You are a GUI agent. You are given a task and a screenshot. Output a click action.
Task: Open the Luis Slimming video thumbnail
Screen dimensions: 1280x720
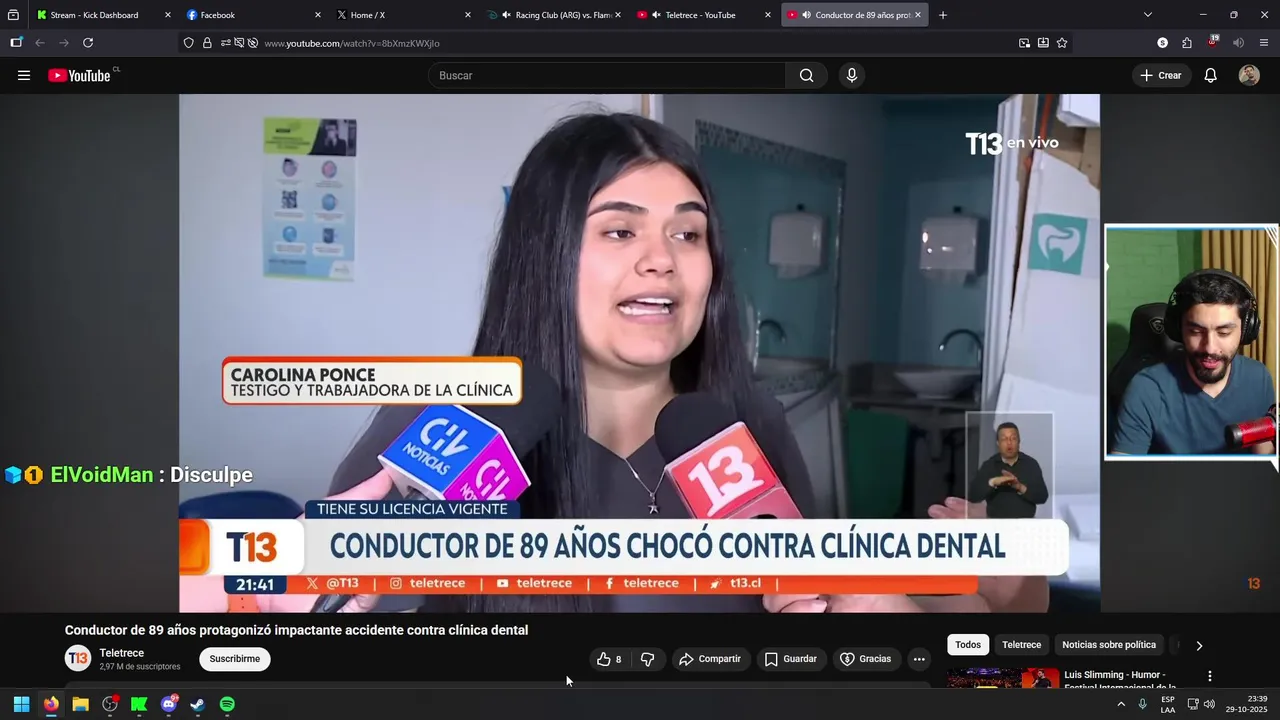pos(1002,678)
